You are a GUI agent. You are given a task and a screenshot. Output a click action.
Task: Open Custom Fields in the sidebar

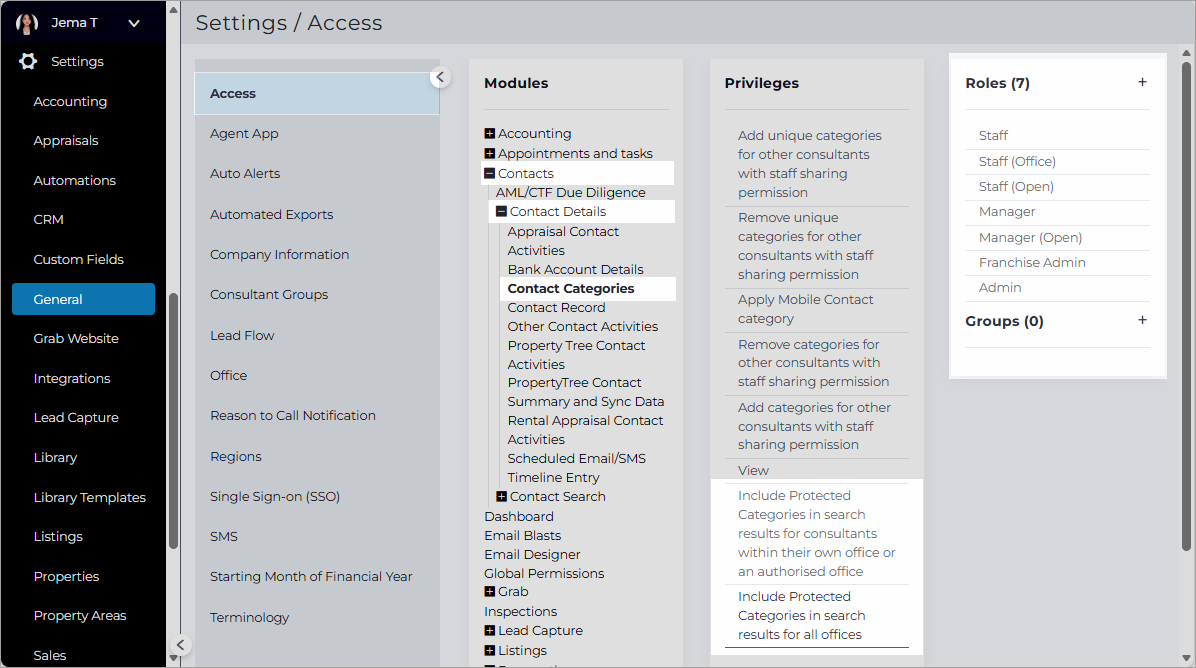pos(79,259)
